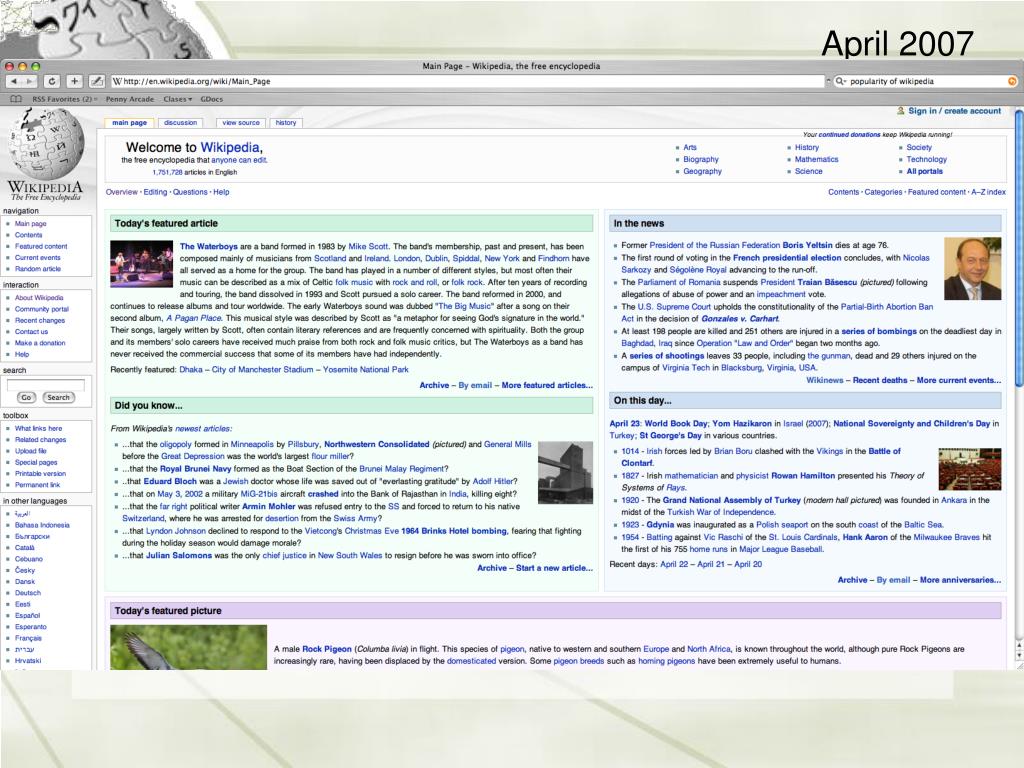The image size is (1024, 768).
Task: Click the Go button under search
Action: click(26, 397)
